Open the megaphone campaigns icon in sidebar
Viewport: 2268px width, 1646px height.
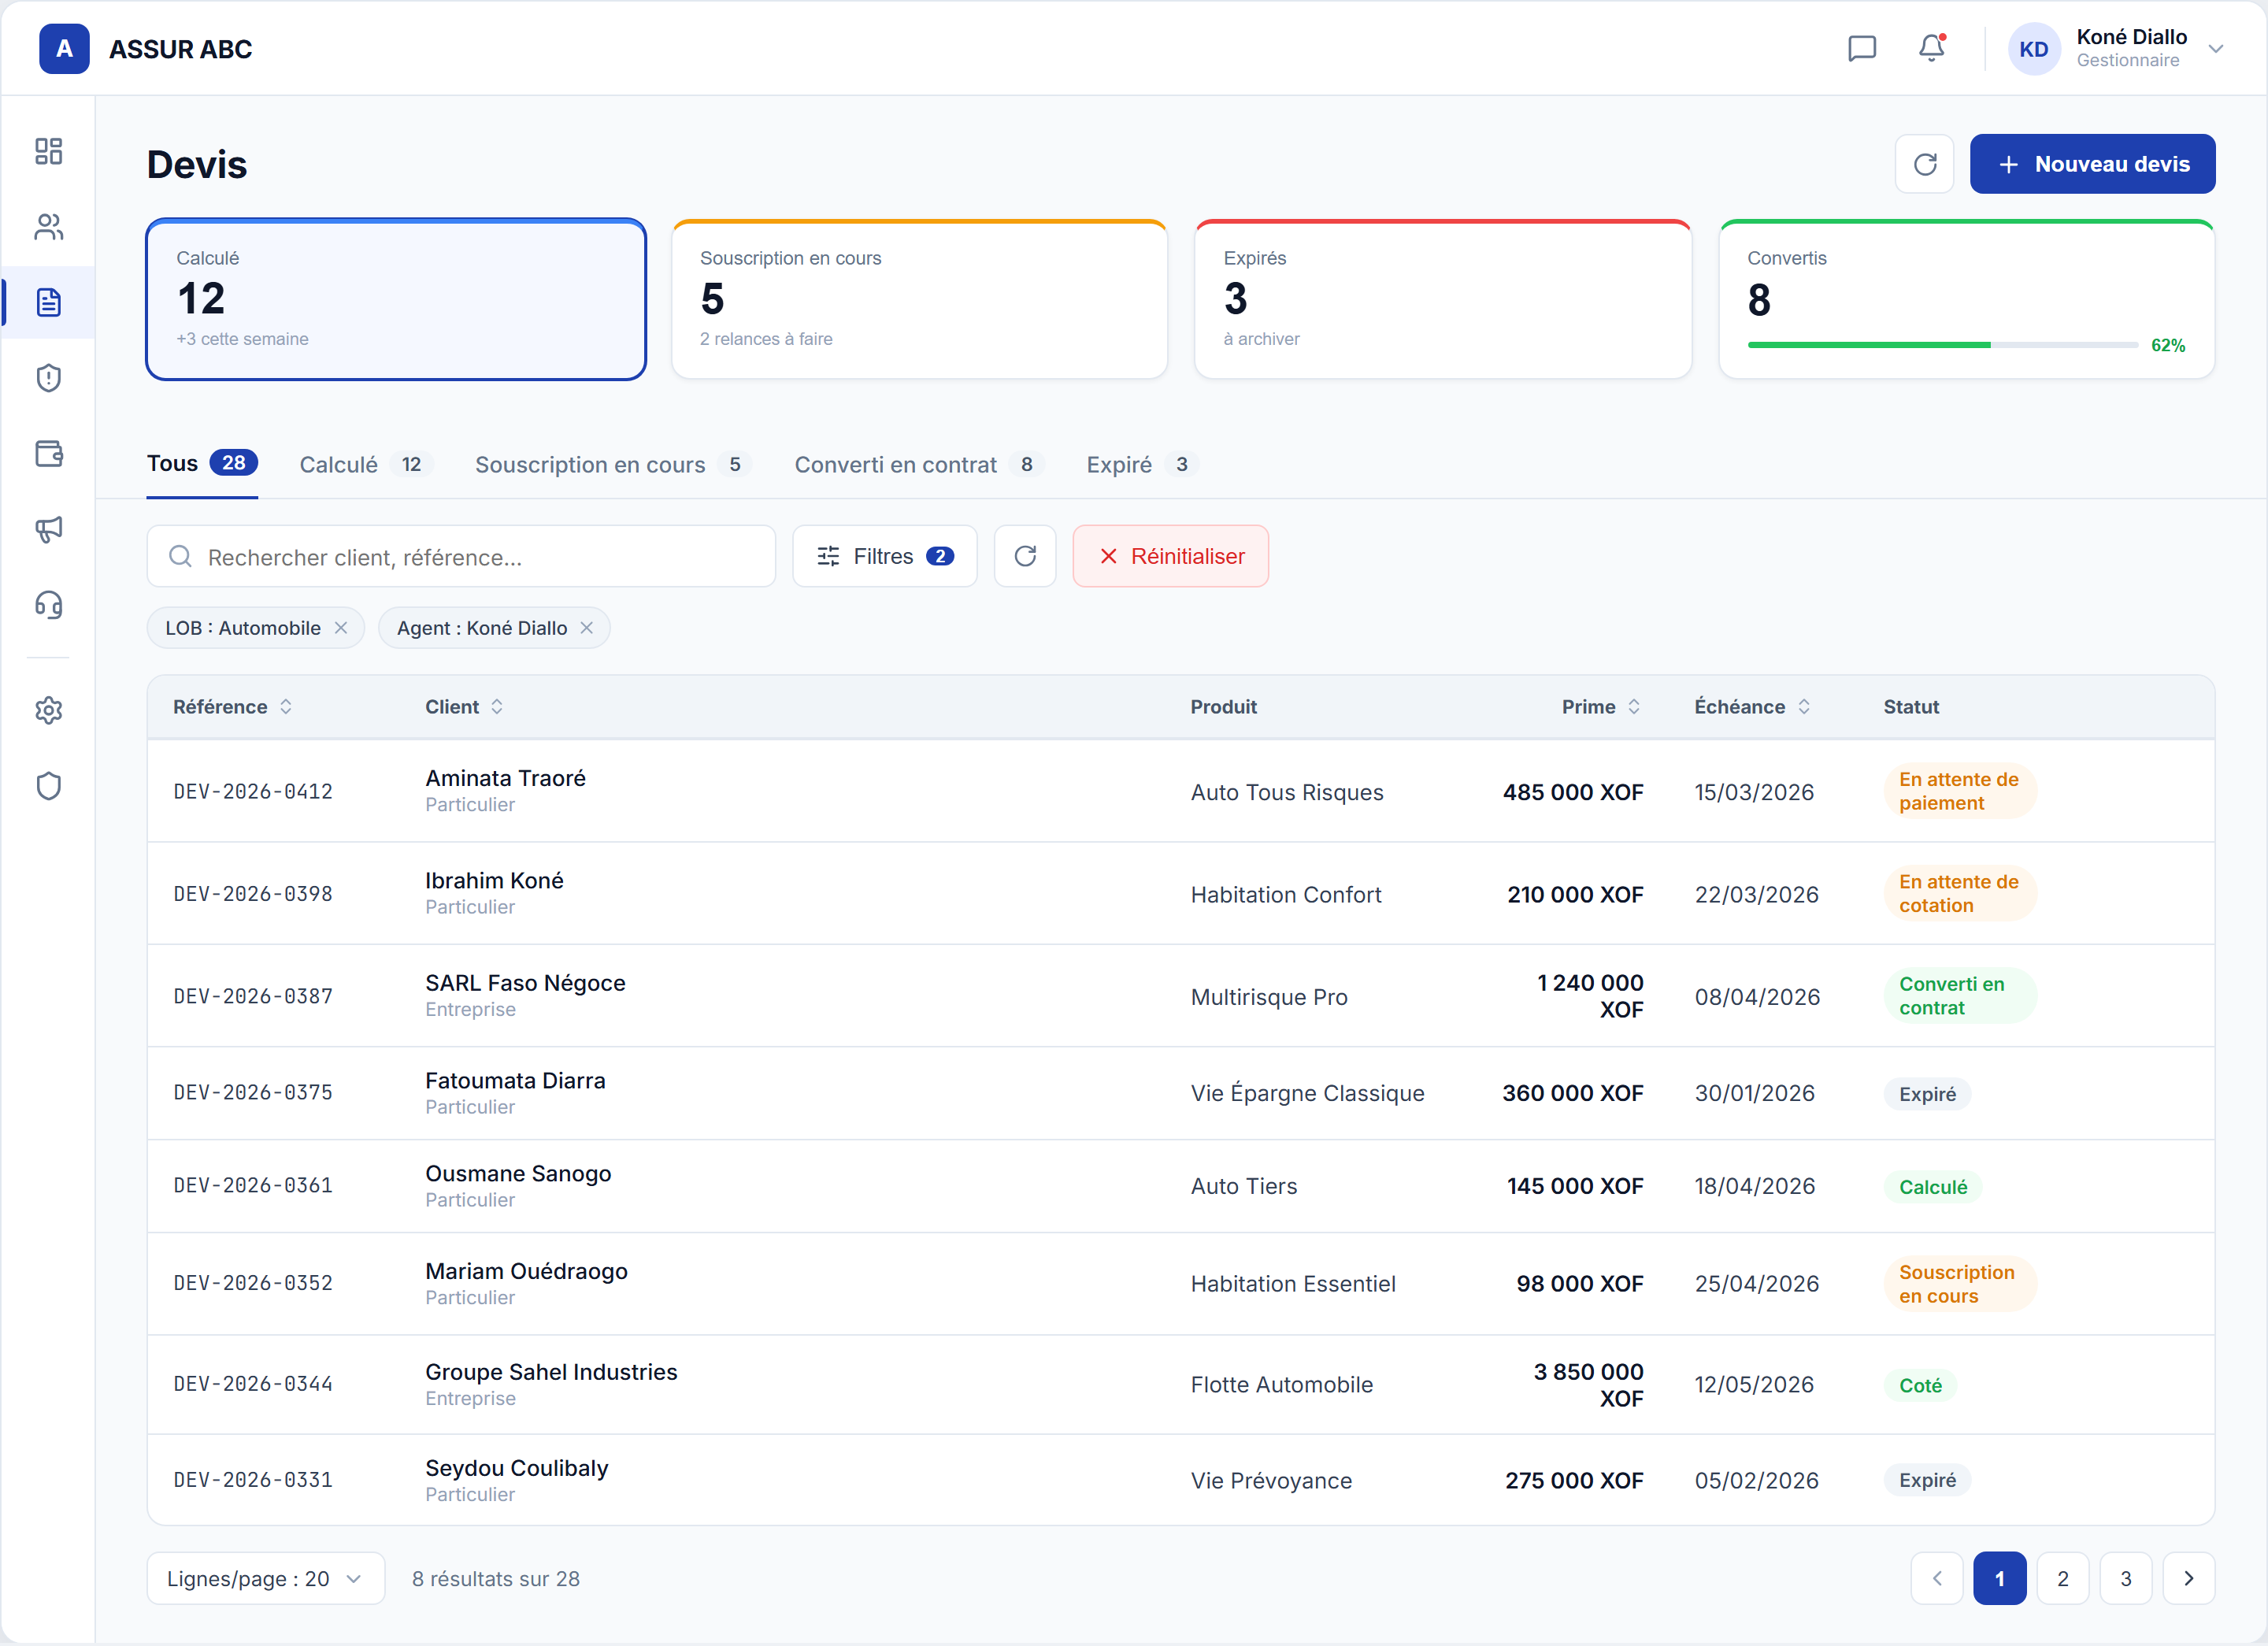tap(48, 529)
